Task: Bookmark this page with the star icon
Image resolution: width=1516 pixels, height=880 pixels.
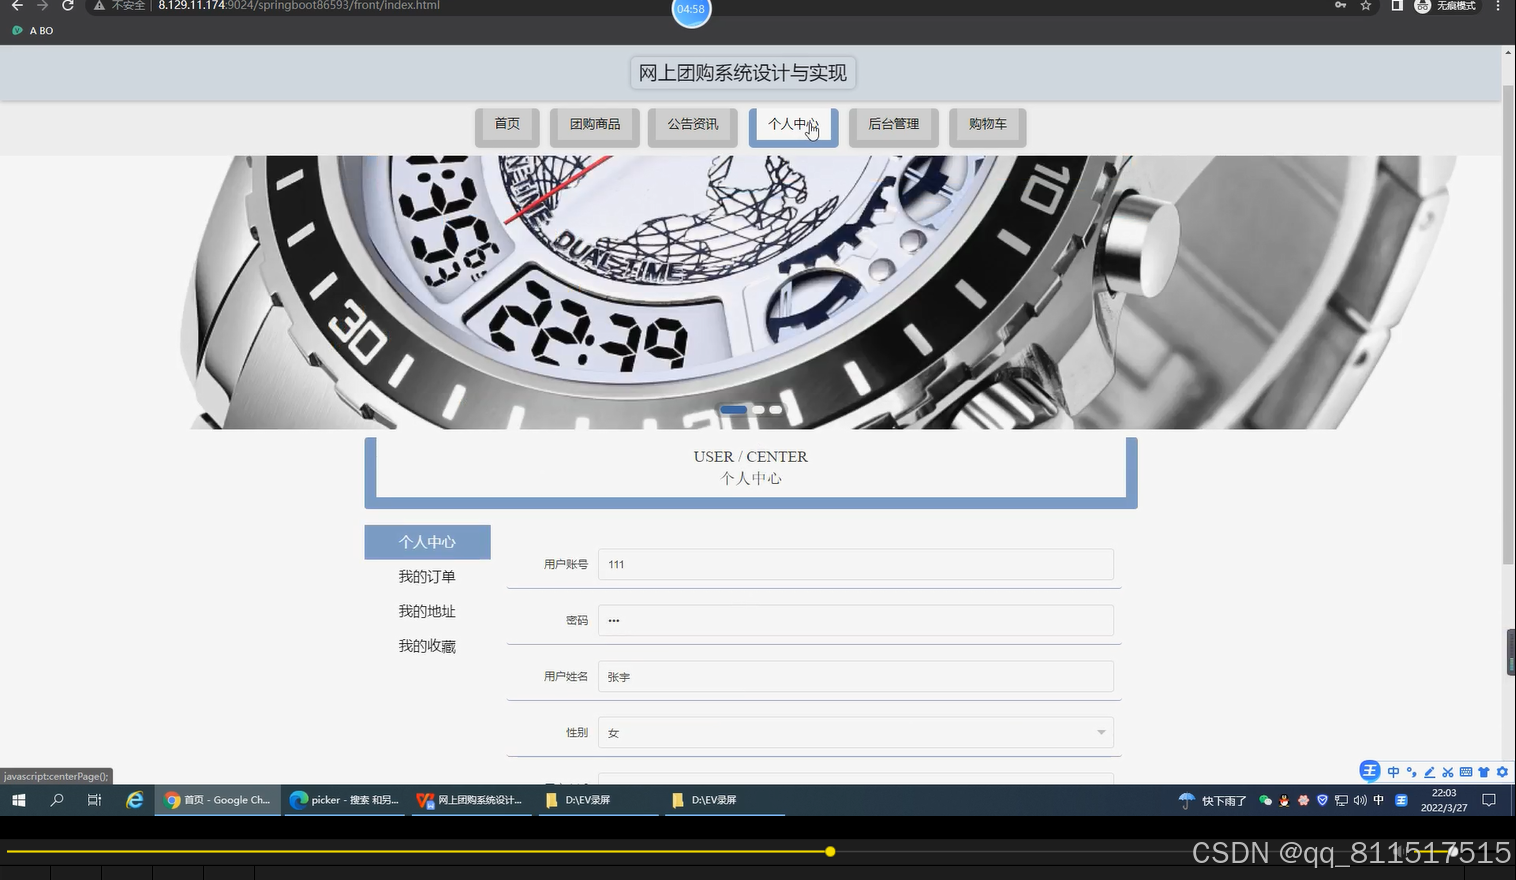Action: [1366, 6]
